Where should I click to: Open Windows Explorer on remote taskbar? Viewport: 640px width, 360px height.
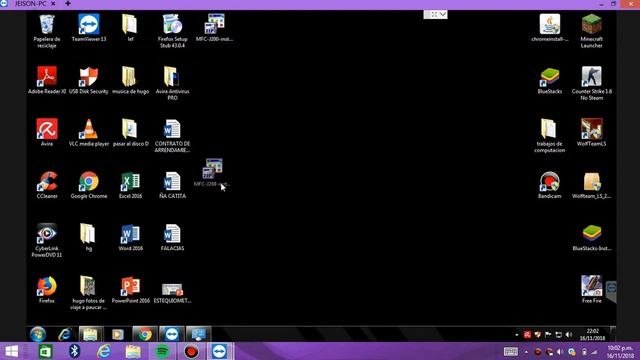90,334
